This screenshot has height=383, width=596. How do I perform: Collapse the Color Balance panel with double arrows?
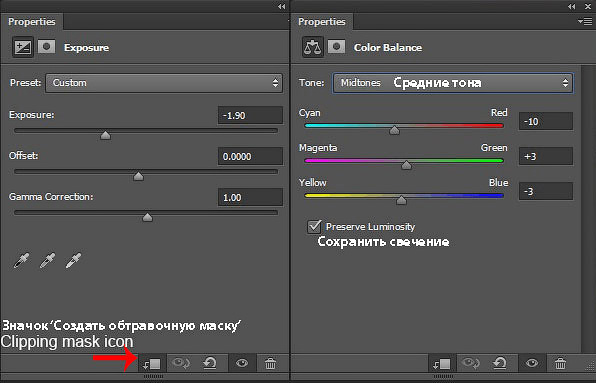[x=572, y=6]
